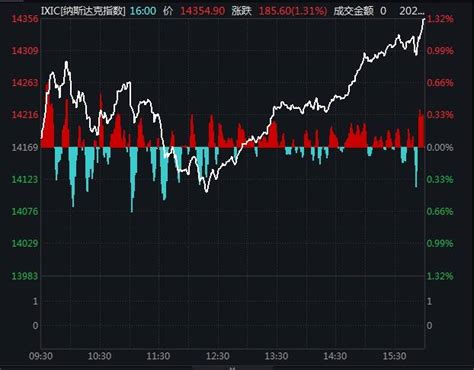This screenshot has width=474, height=370.
Task: Click the 14216 price axis label
Action: [25, 115]
